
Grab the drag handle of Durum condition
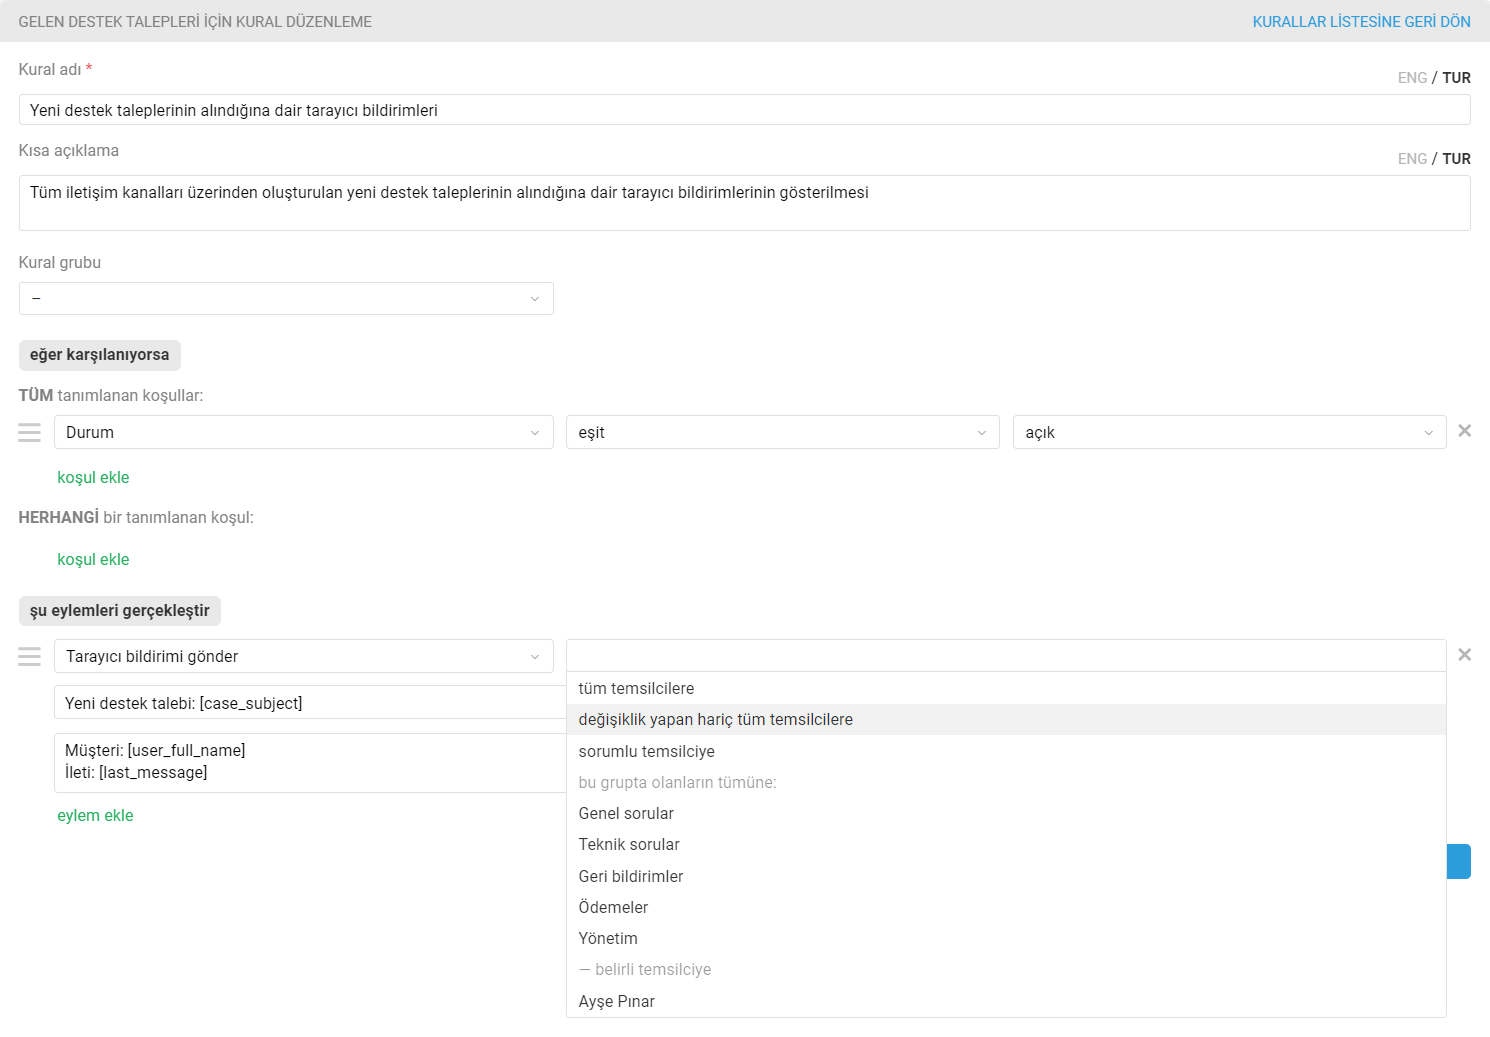[30, 432]
